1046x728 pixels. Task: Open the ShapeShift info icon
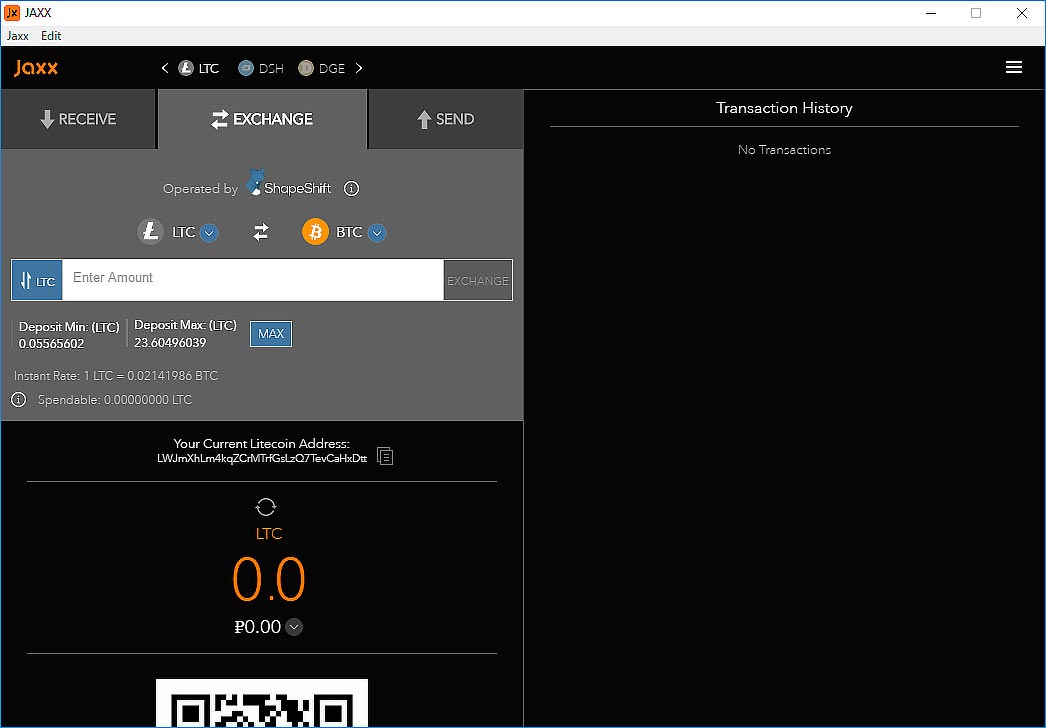pos(352,189)
